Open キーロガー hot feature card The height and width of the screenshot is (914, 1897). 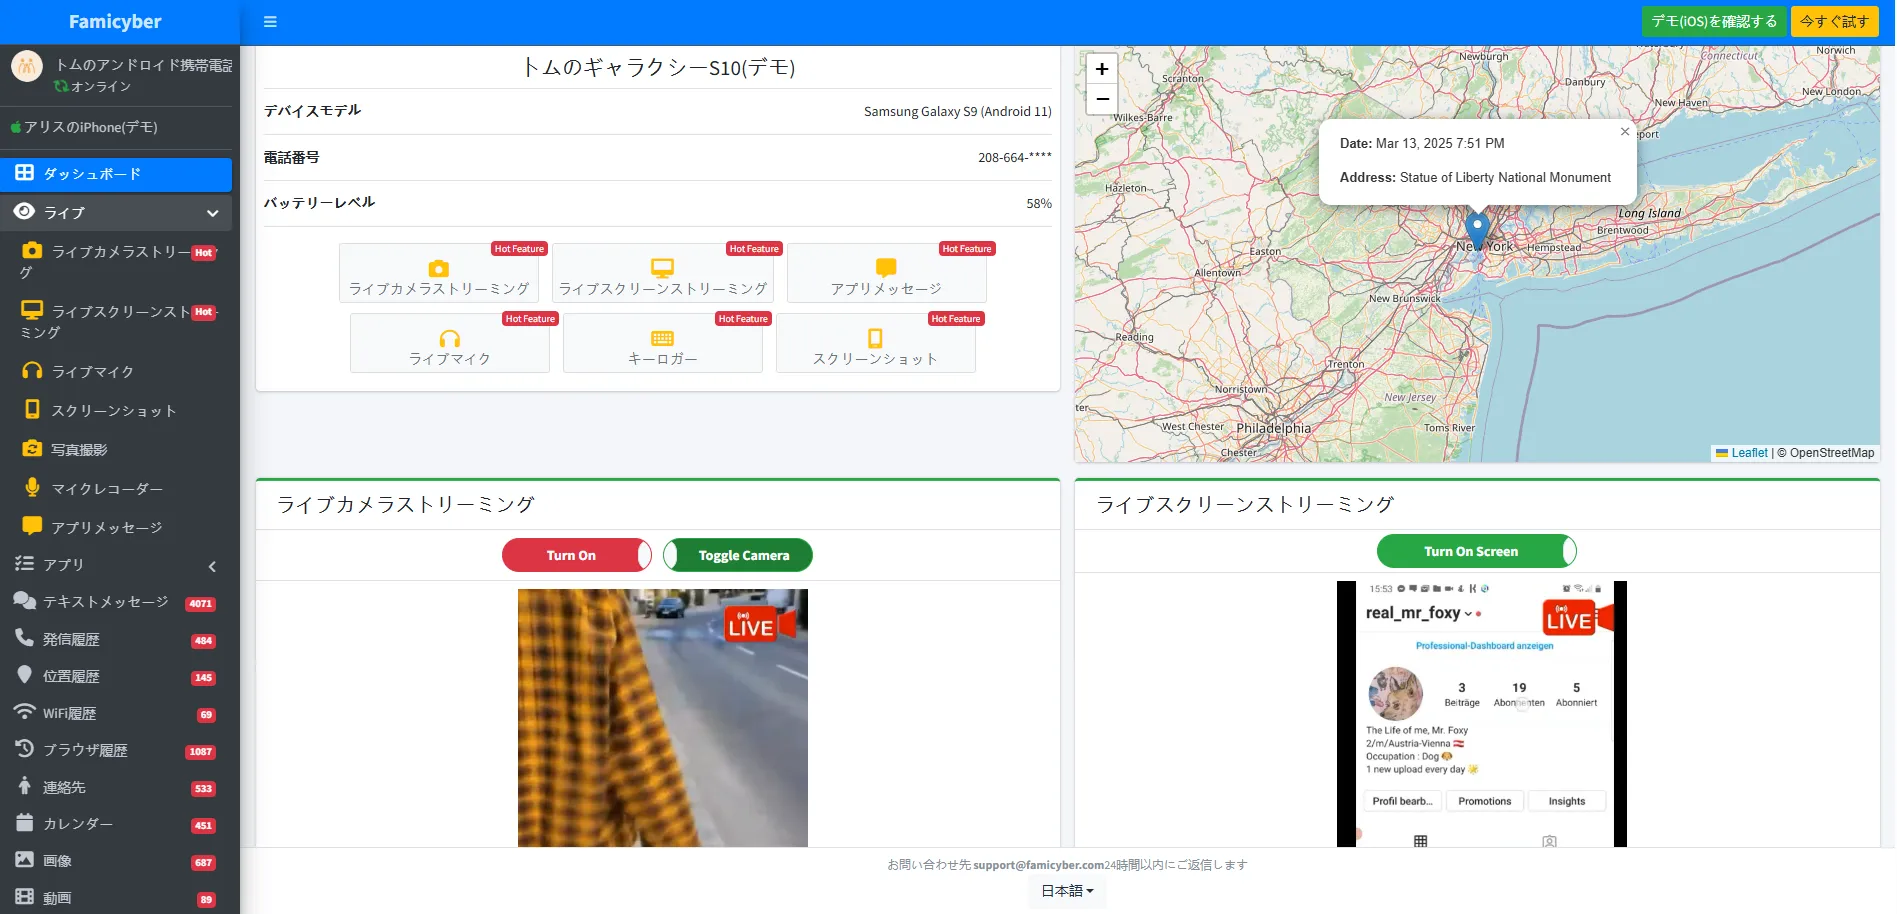[663, 343]
